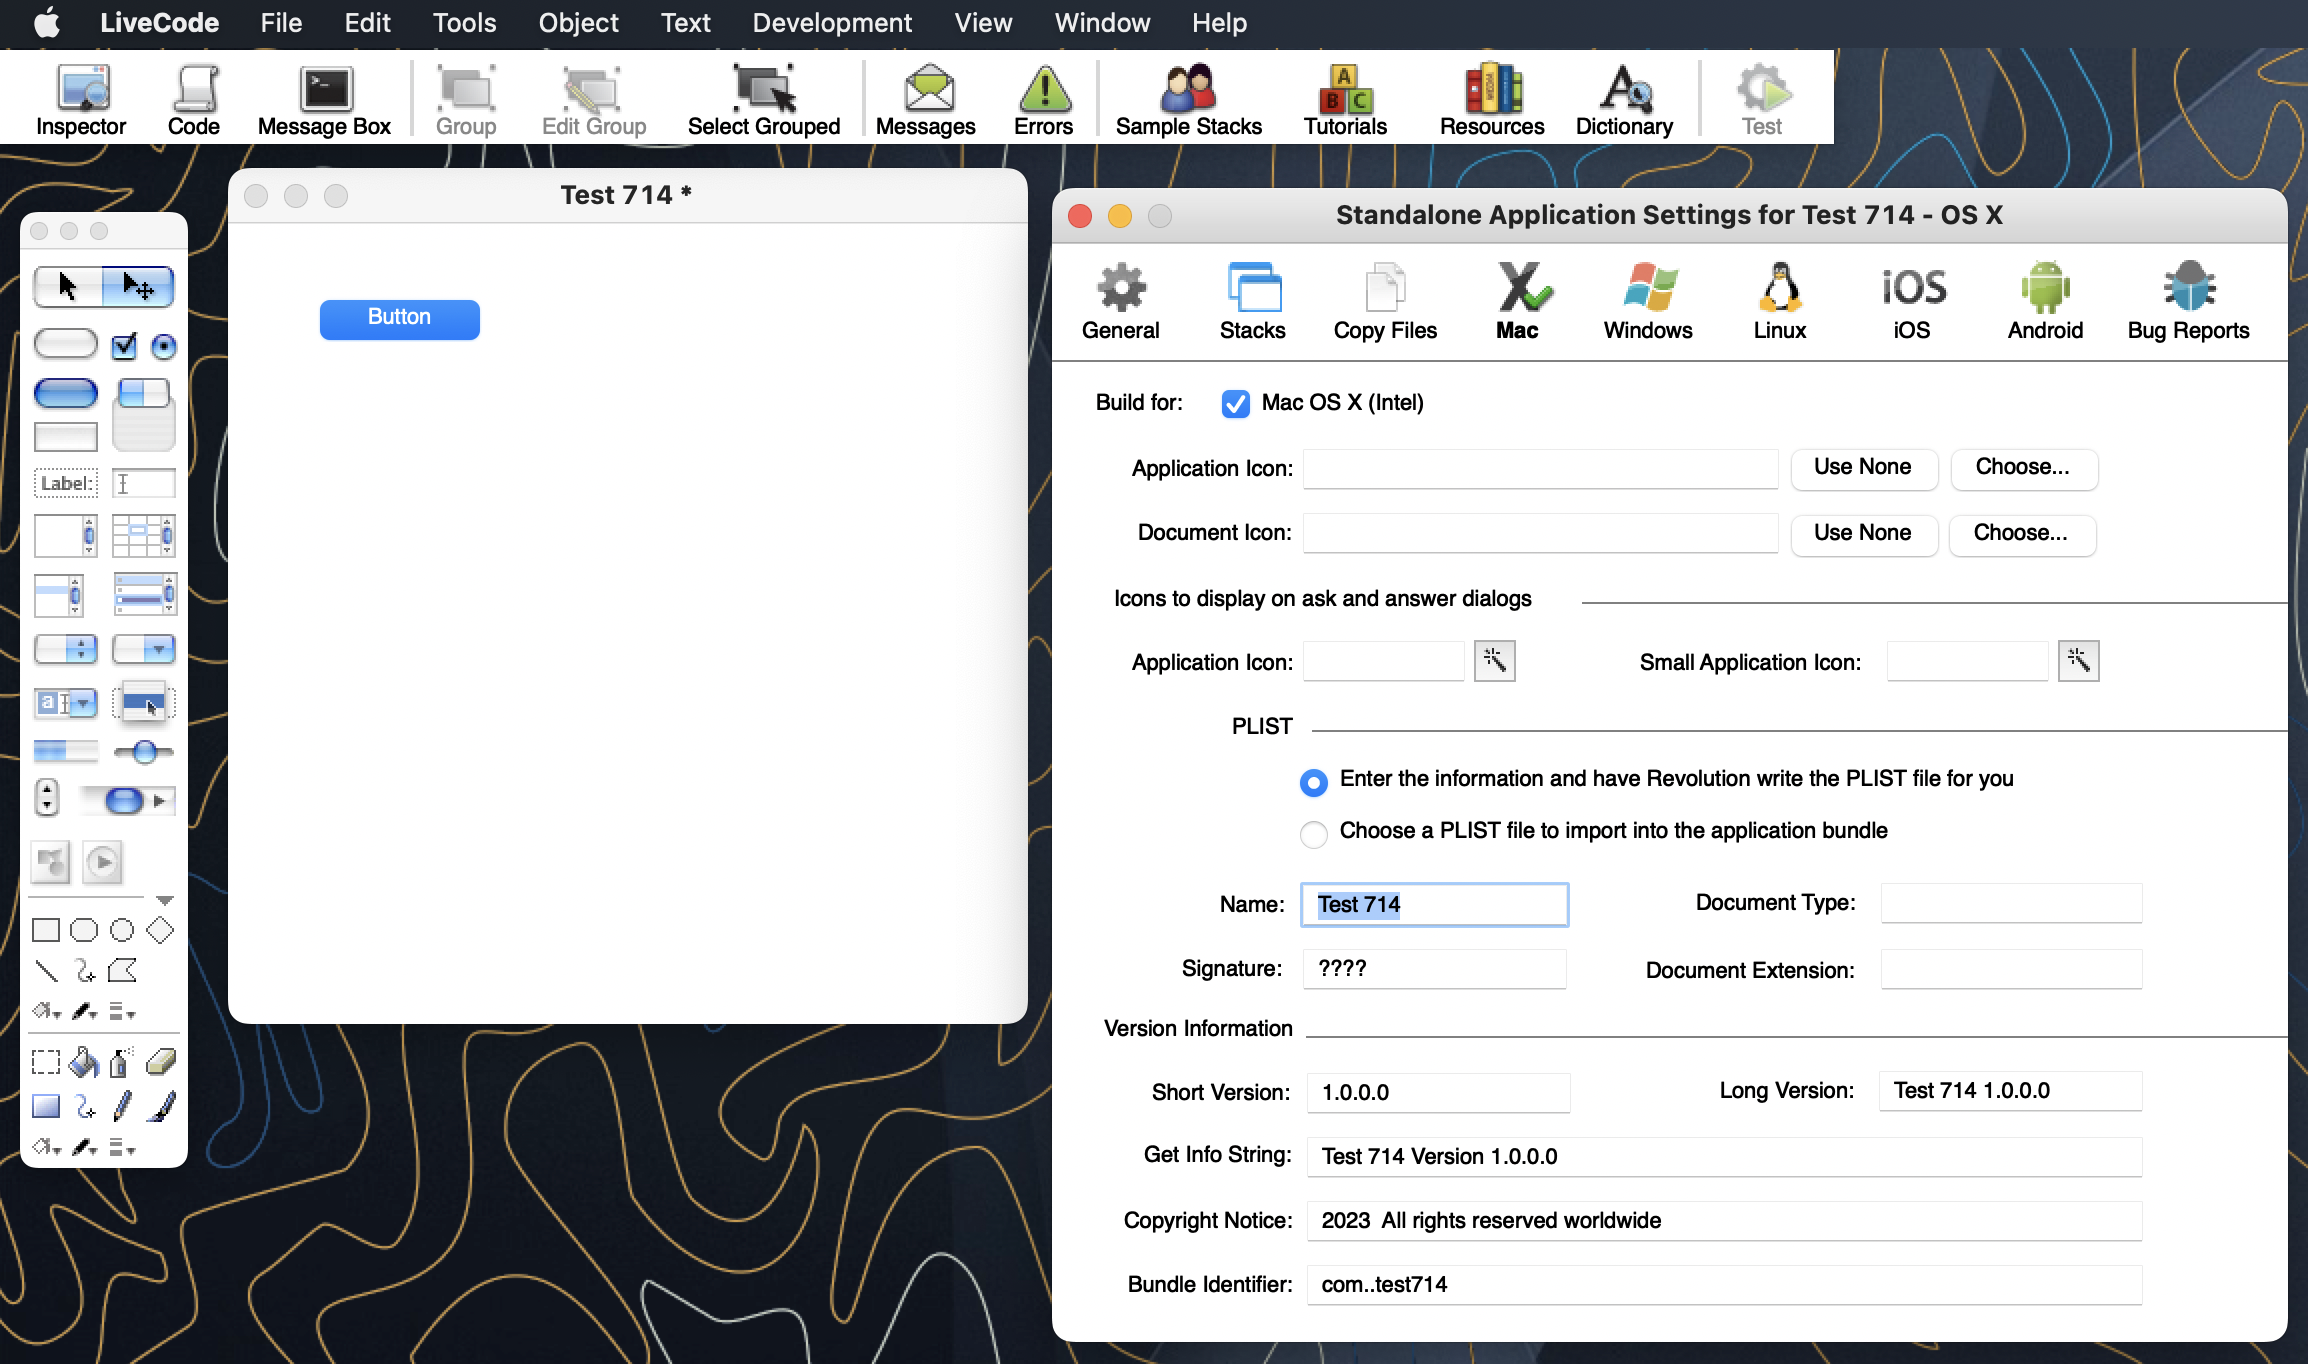The height and width of the screenshot is (1364, 2308).
Task: Pick the scrollbar tool with arrow
Action: click(x=127, y=801)
